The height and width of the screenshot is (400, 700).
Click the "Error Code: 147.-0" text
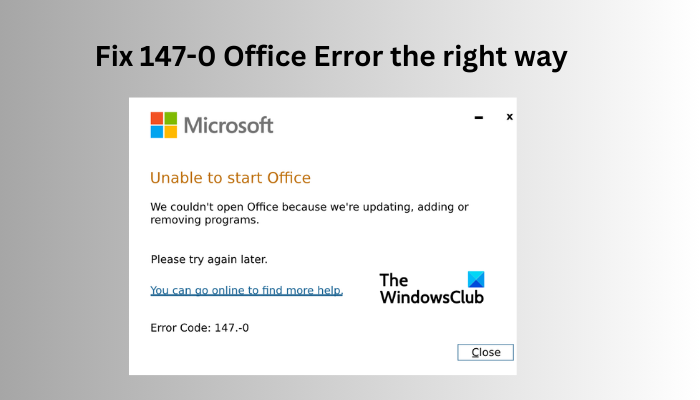(x=199, y=327)
